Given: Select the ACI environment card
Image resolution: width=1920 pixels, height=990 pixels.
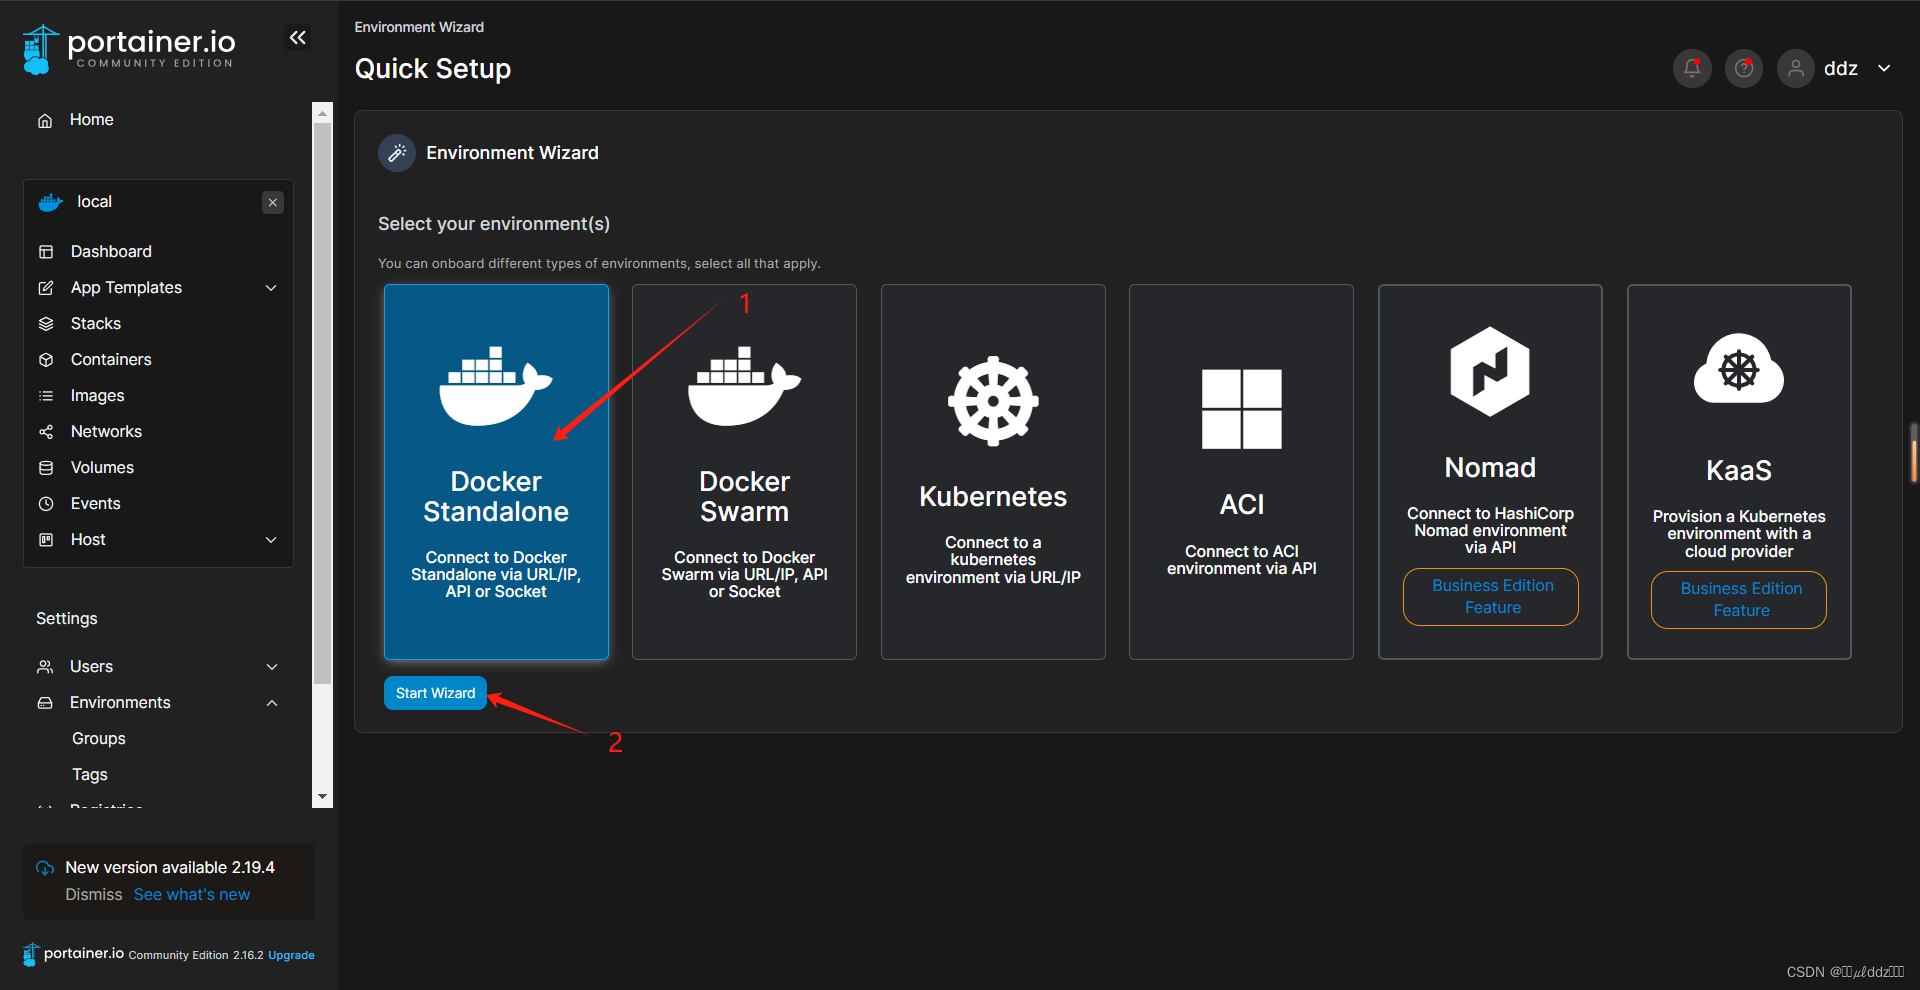Looking at the screenshot, I should [x=1241, y=472].
